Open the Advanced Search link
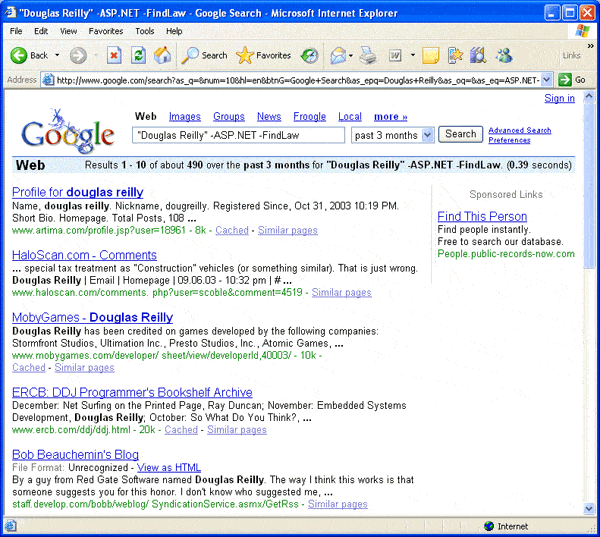Screen dimensions: 600x537 click(520, 130)
